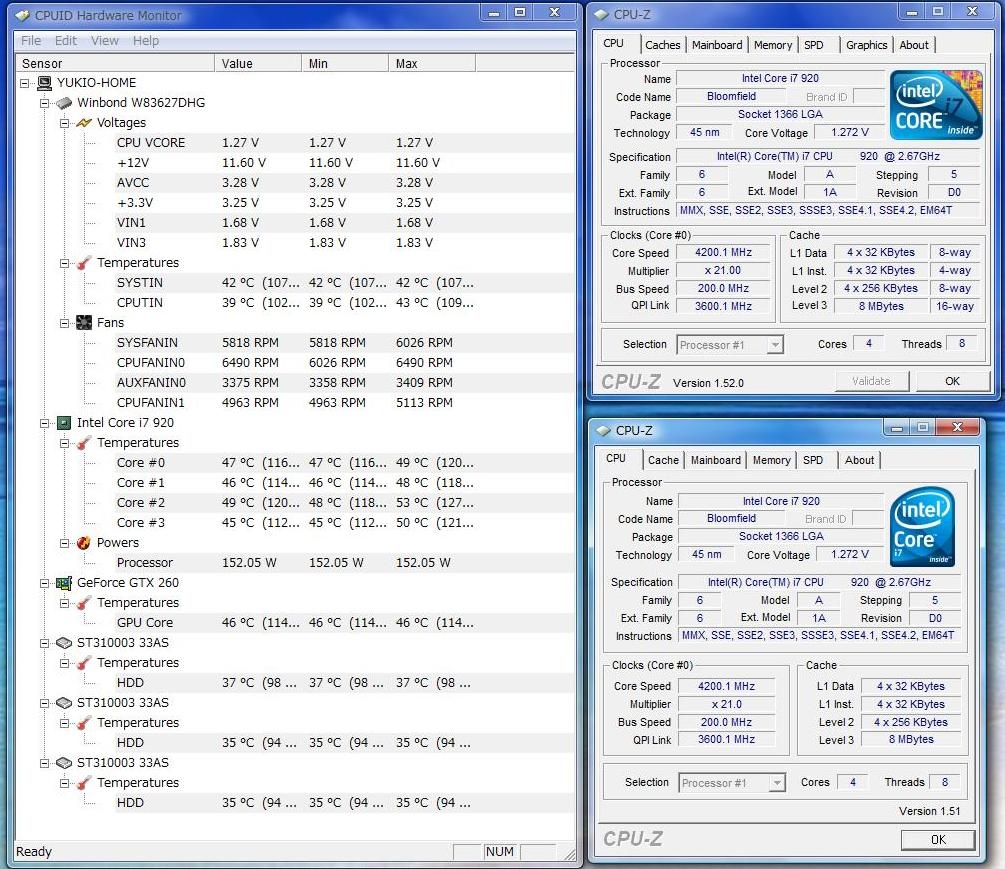Collapse the Winbond W83627DHG node
The width and height of the screenshot is (1005, 869).
(x=44, y=103)
